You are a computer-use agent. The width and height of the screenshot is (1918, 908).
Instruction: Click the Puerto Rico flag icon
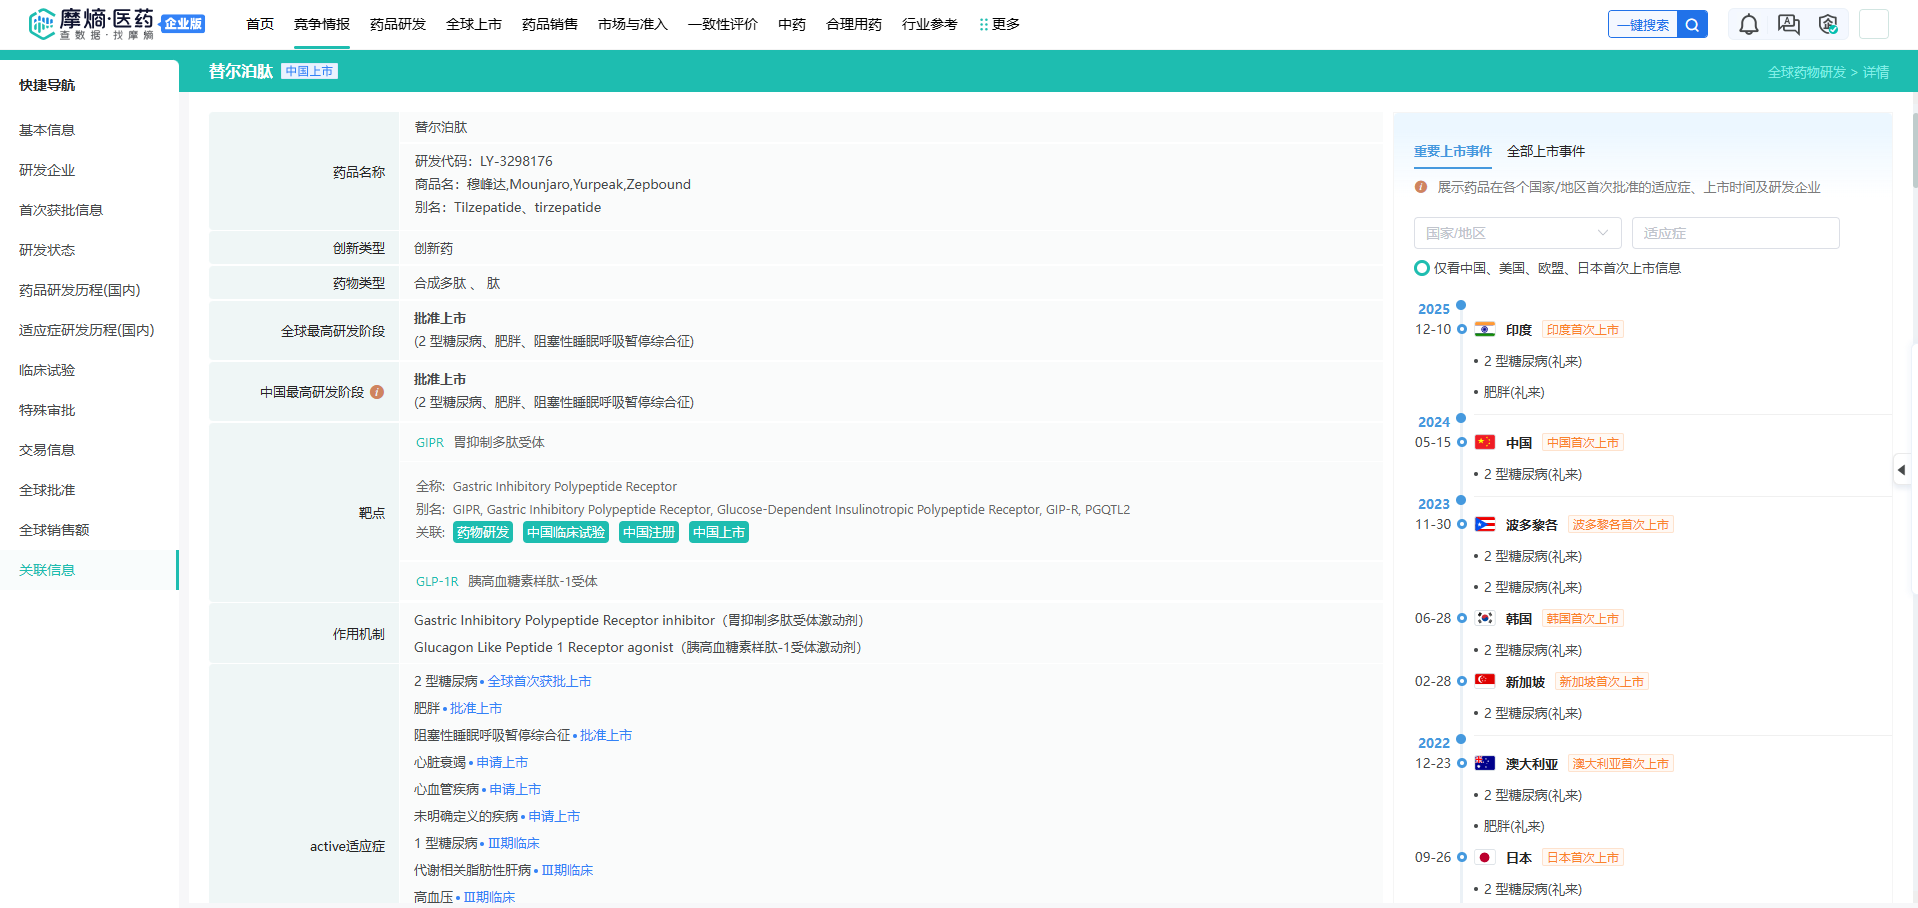tap(1485, 524)
